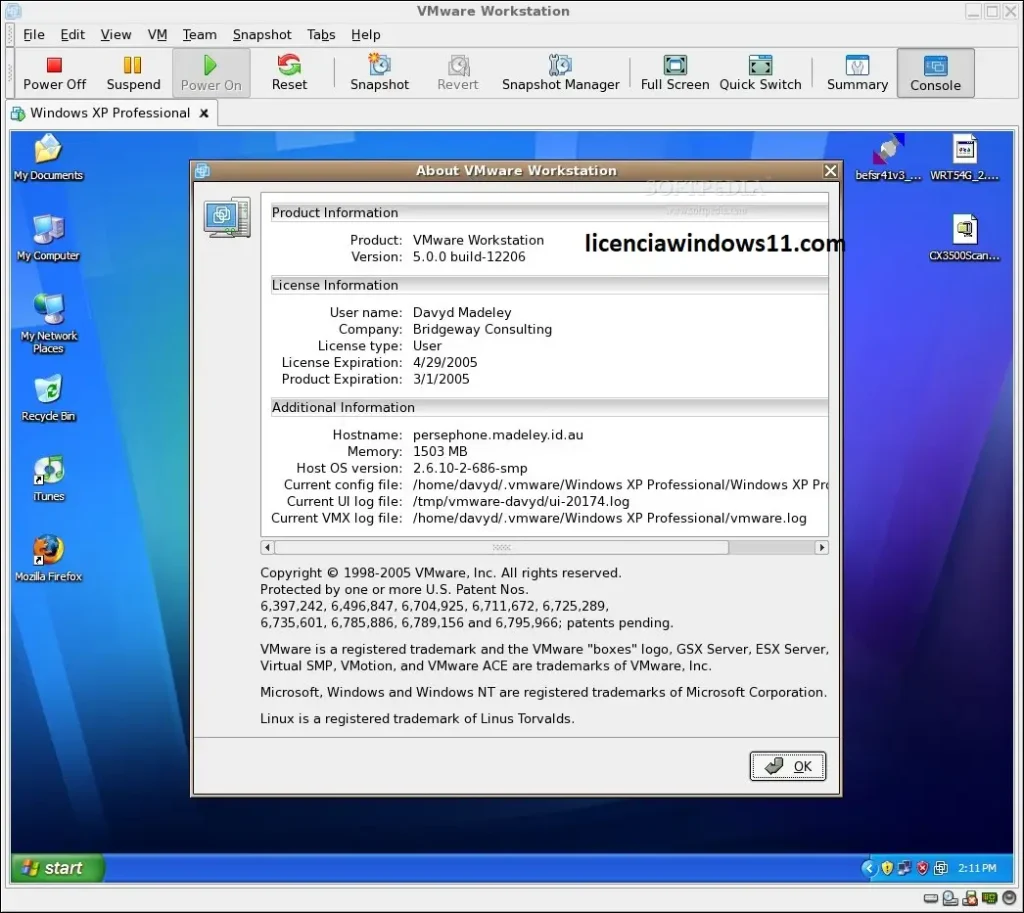Click the disconnected floppy device status icon
Image resolution: width=1024 pixels, height=913 pixels.
(x=970, y=899)
